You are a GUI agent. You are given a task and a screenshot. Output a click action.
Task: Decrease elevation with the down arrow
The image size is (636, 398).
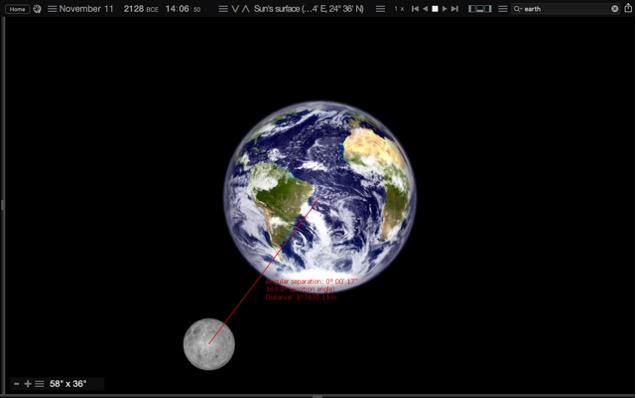[x=235, y=9]
